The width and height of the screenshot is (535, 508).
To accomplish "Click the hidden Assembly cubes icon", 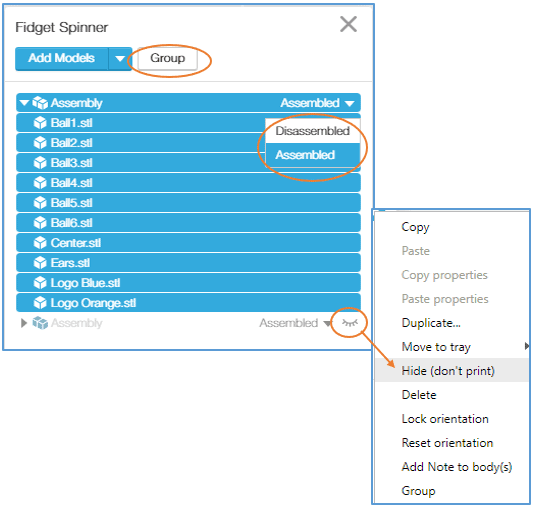I will click(40, 323).
